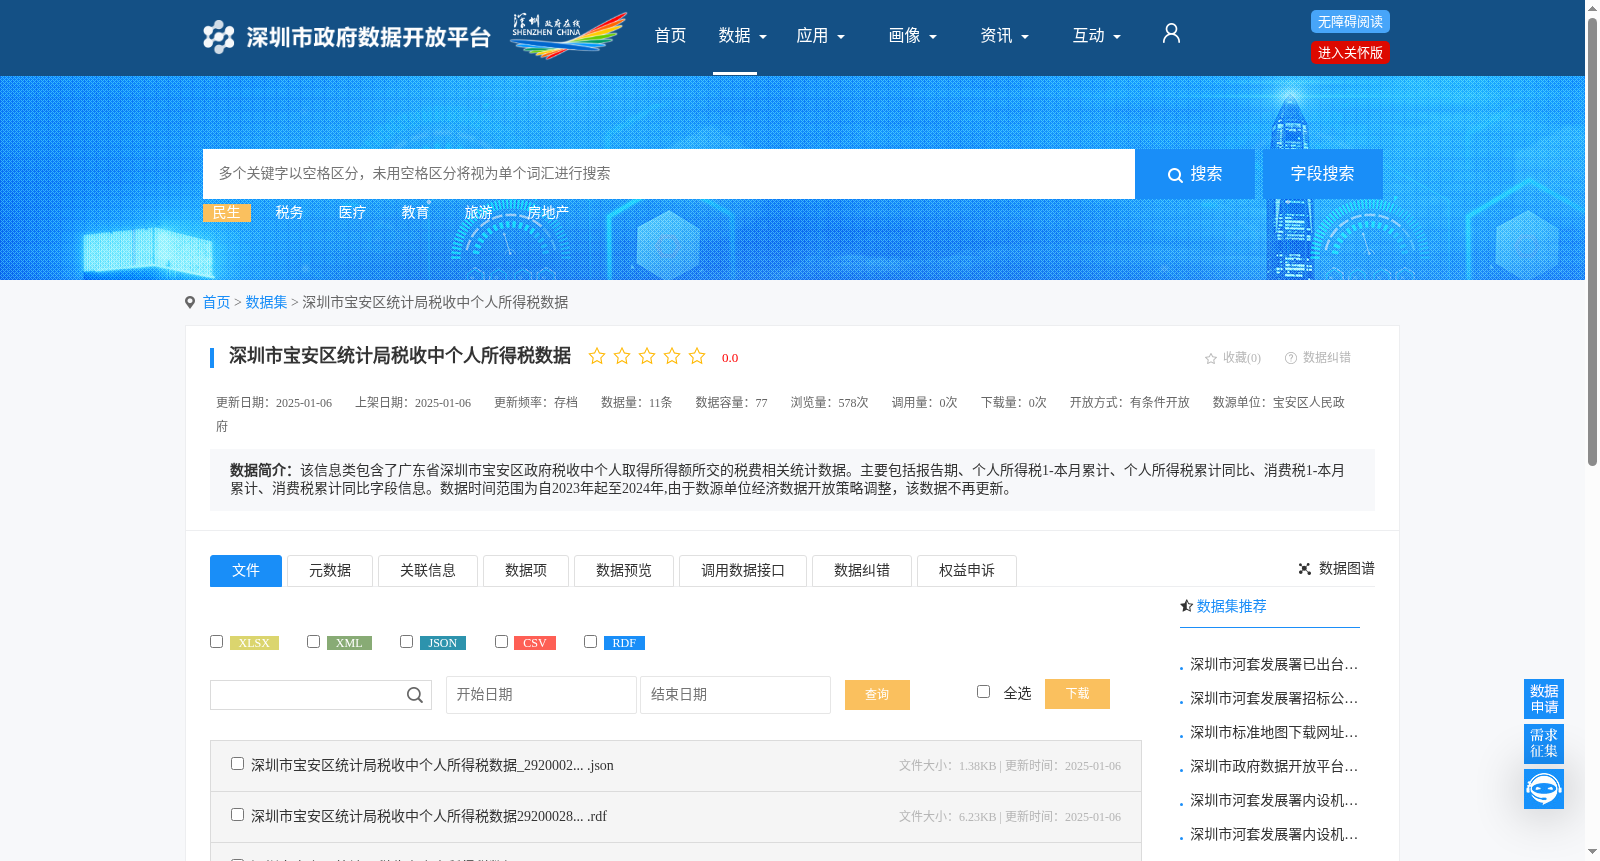
Task: Click the 数据纠错 question mark icon
Action: point(1291,358)
